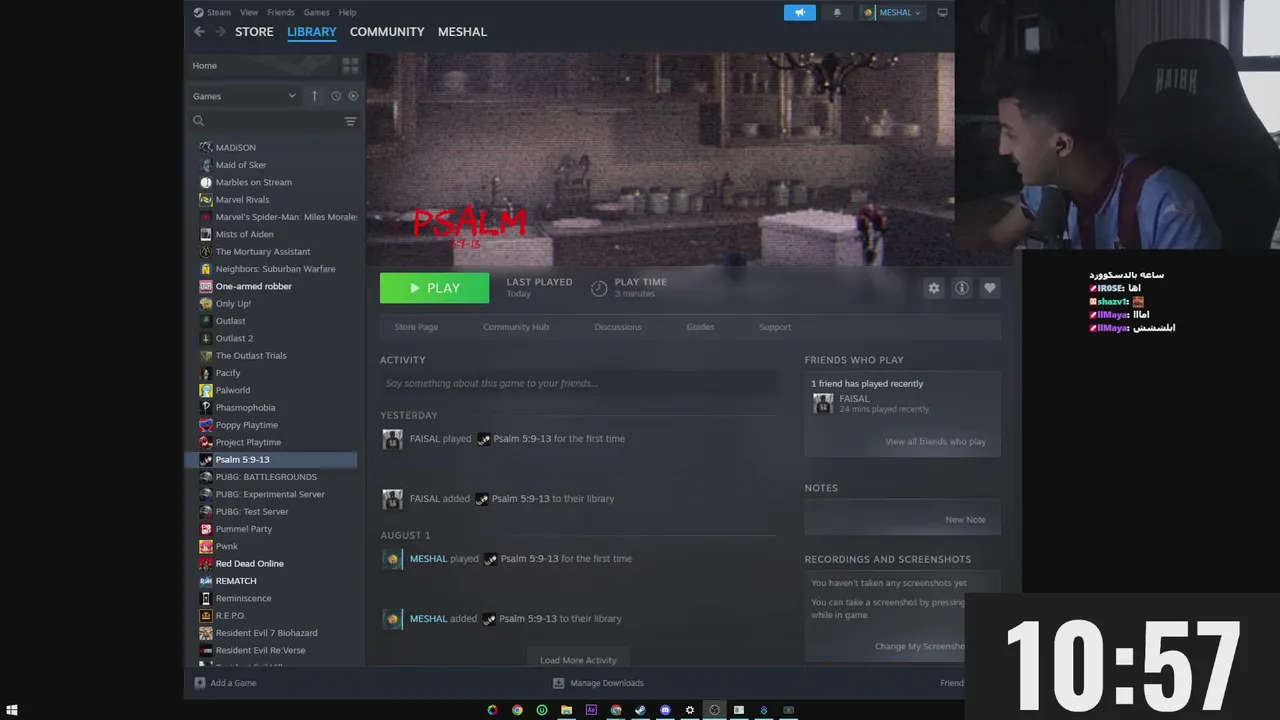
Task: Open OBS Studio from the taskbar
Action: [714, 710]
